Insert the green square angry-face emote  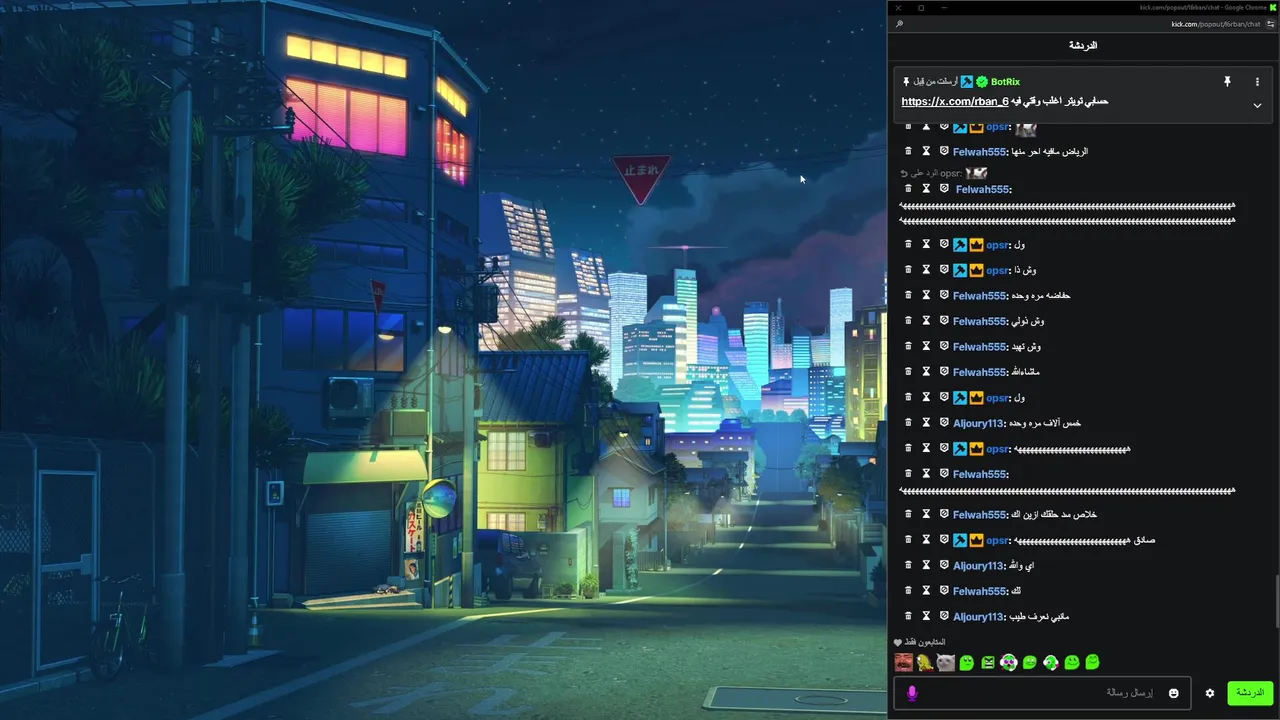point(988,662)
